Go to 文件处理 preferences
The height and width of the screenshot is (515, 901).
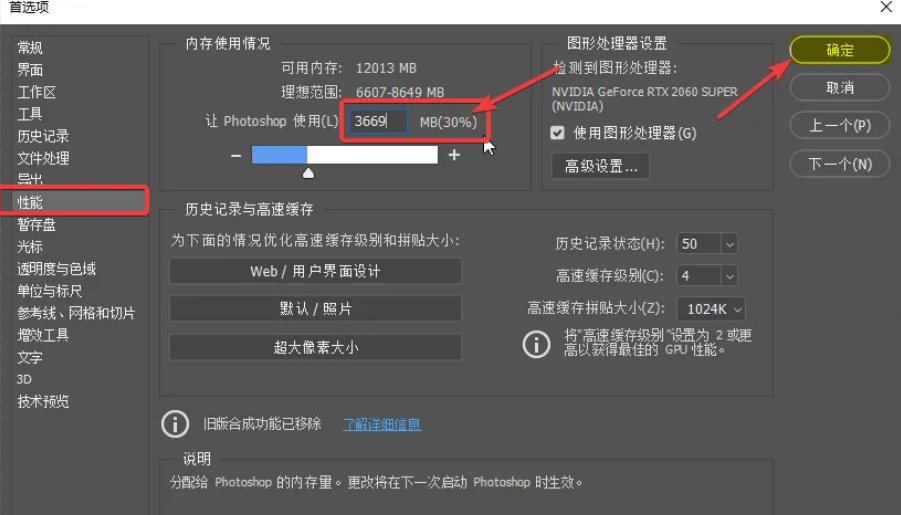[43, 158]
